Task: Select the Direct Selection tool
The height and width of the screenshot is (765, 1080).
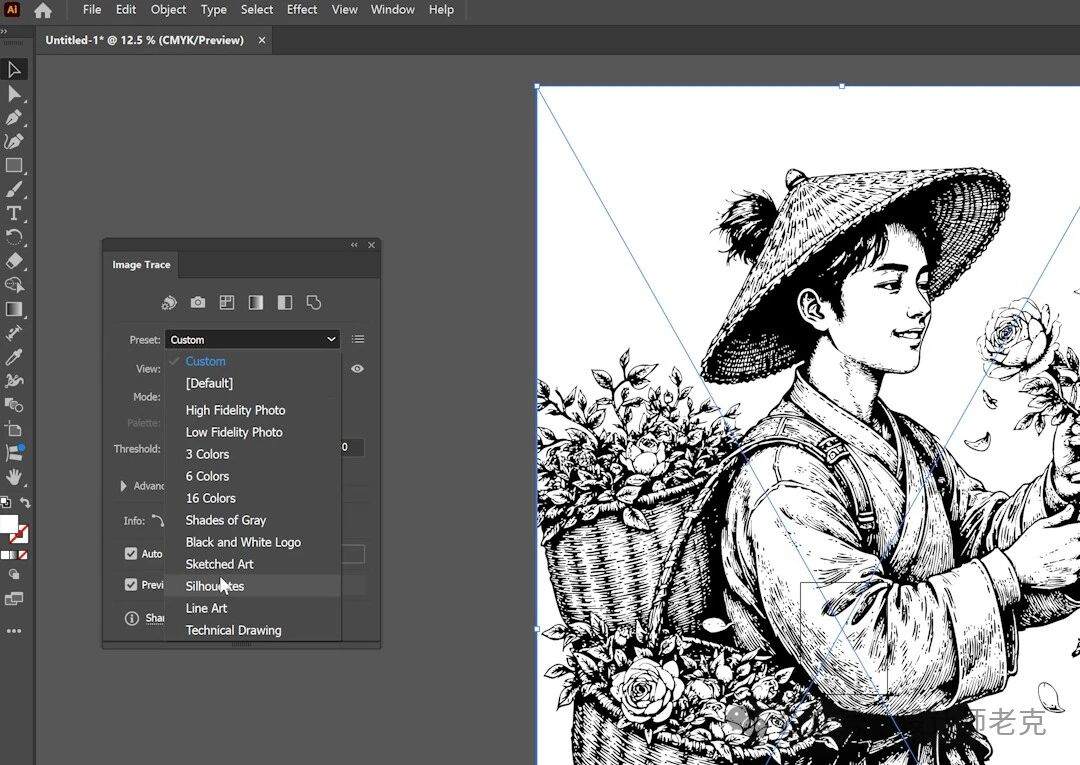Action: point(14,93)
